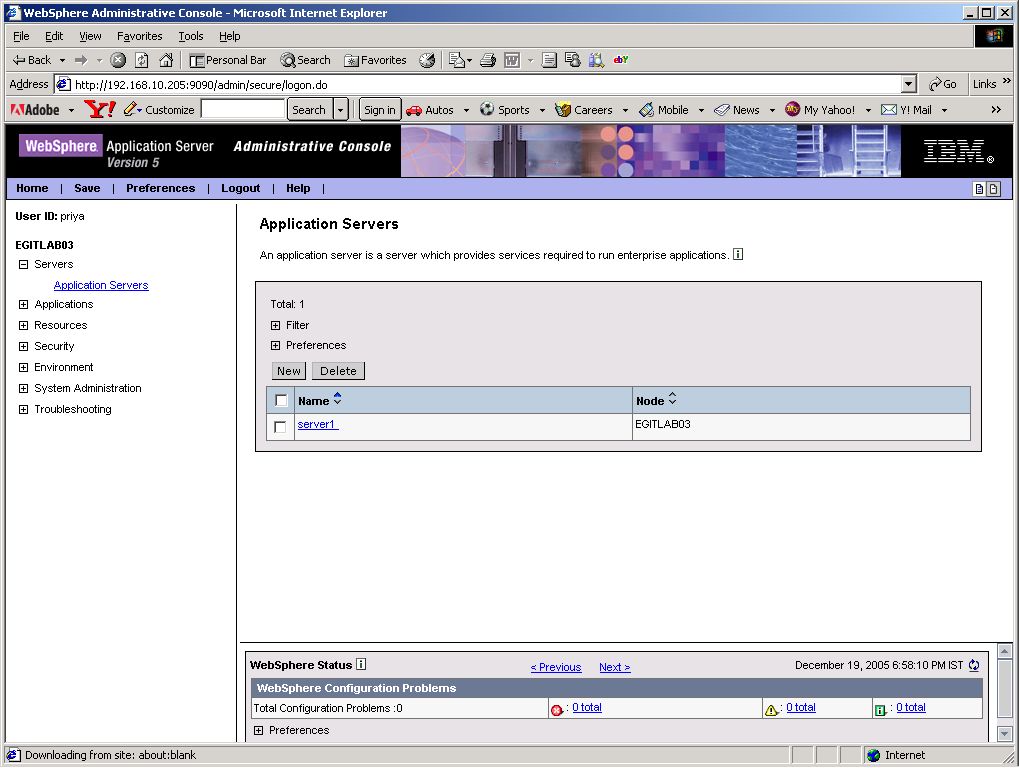Image resolution: width=1019 pixels, height=768 pixels.
Task: Click the Home house icon
Action: pos(166,60)
